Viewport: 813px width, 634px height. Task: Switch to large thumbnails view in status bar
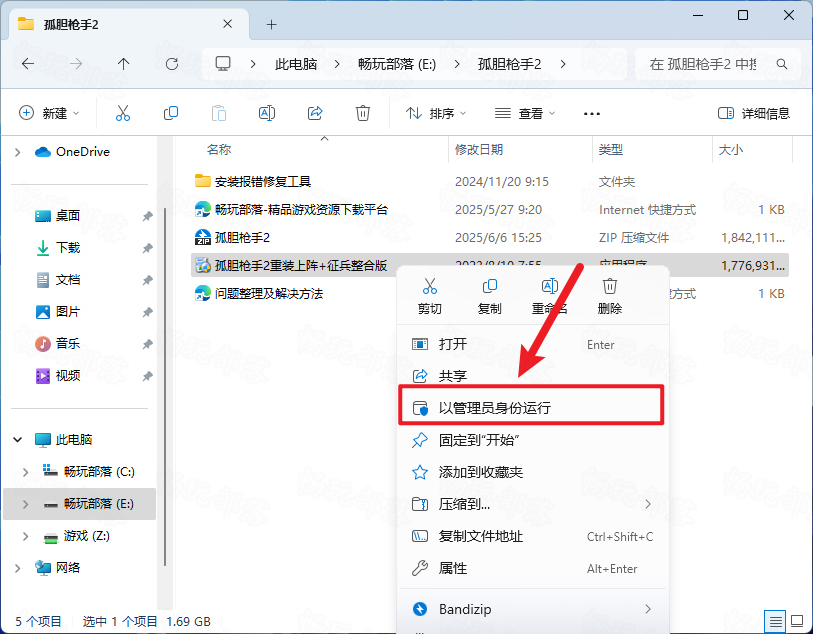click(x=796, y=621)
